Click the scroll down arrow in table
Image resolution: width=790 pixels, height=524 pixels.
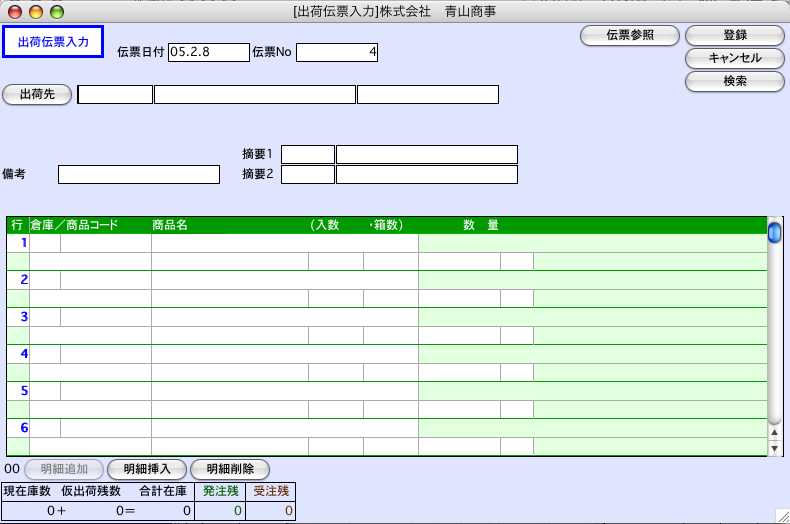click(774, 449)
